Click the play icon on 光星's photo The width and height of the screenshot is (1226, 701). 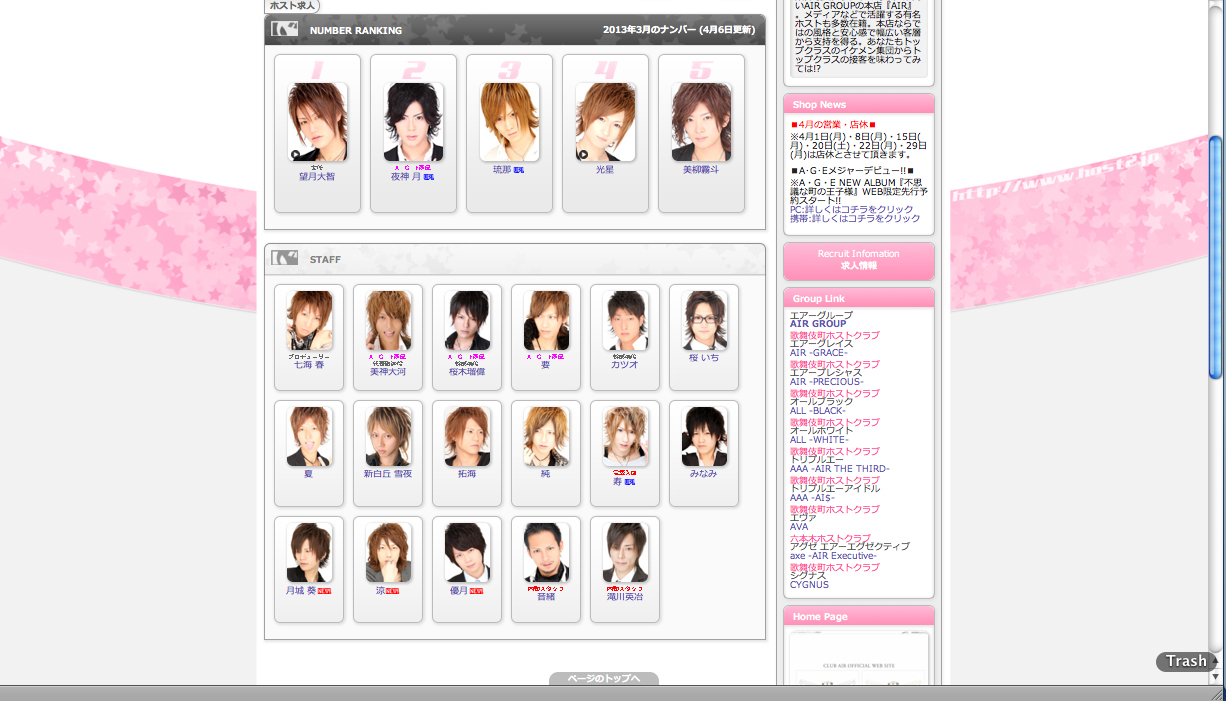click(x=583, y=155)
